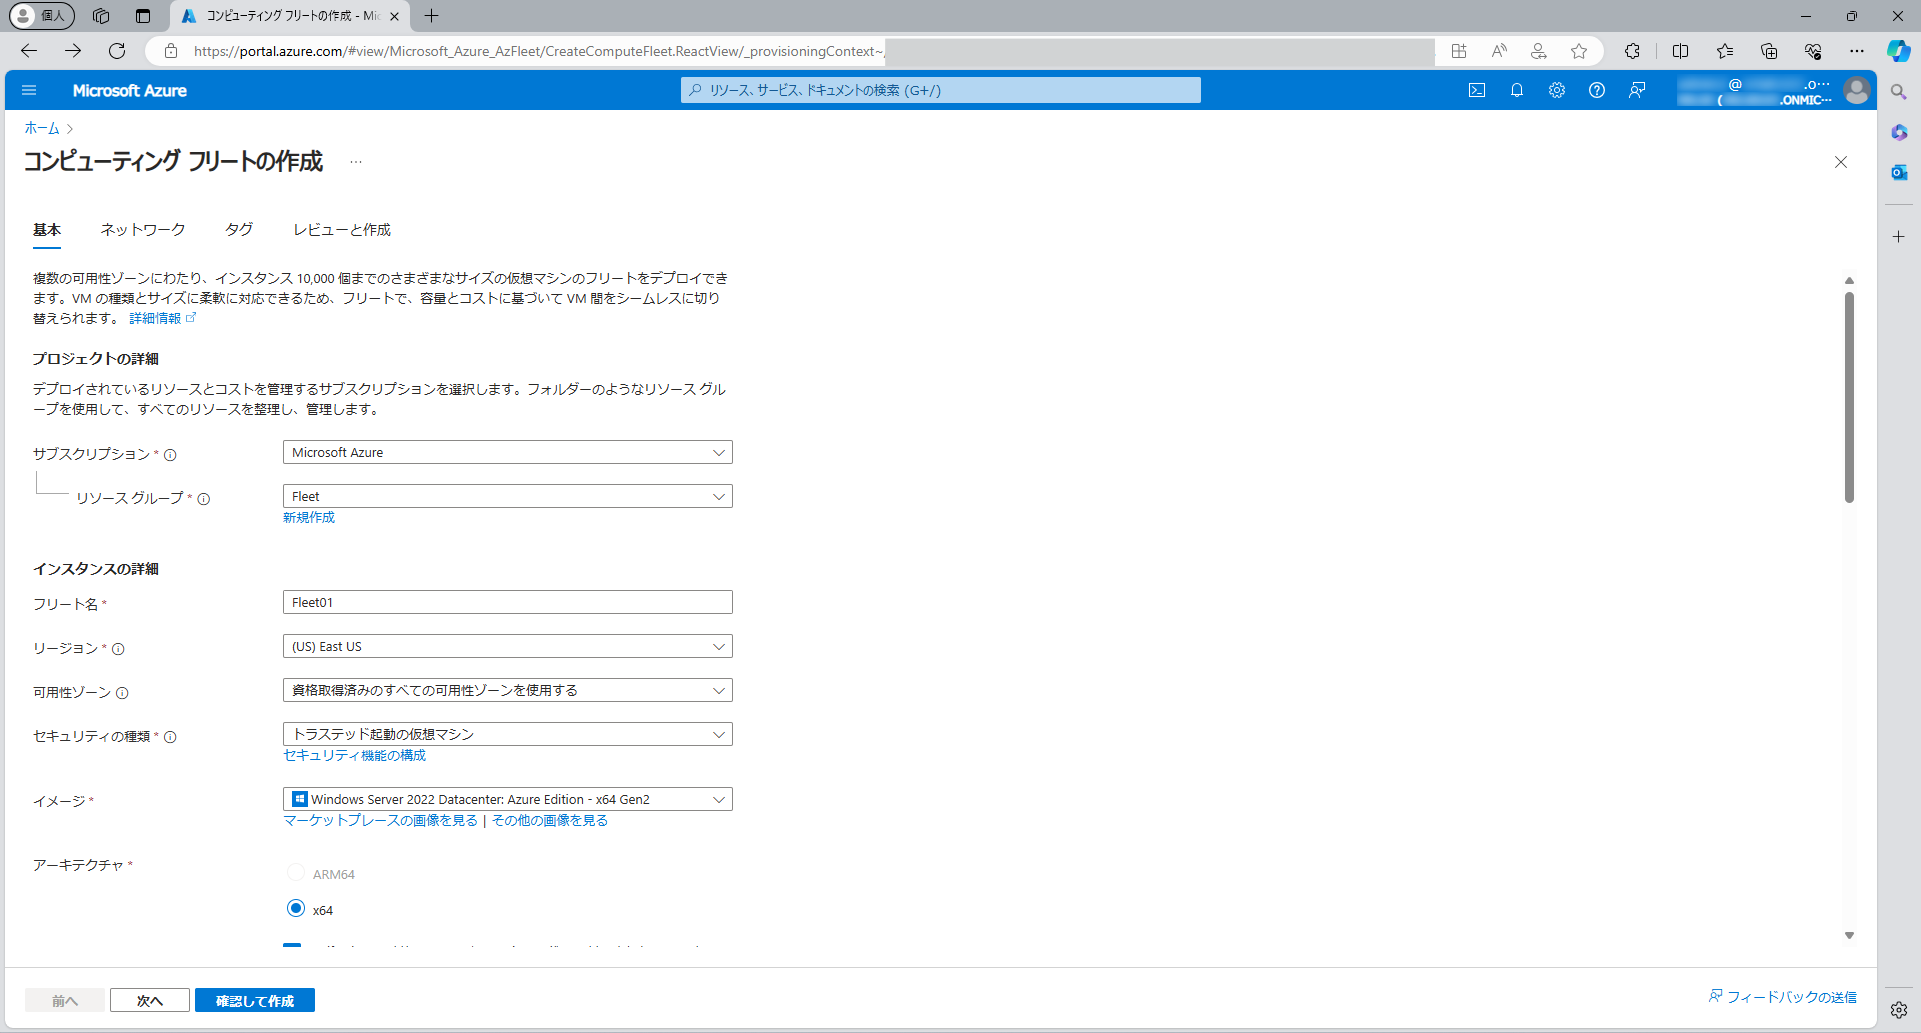Image resolution: width=1921 pixels, height=1033 pixels.
Task: Open the Edge sidebar search icon
Action: coord(1899,92)
